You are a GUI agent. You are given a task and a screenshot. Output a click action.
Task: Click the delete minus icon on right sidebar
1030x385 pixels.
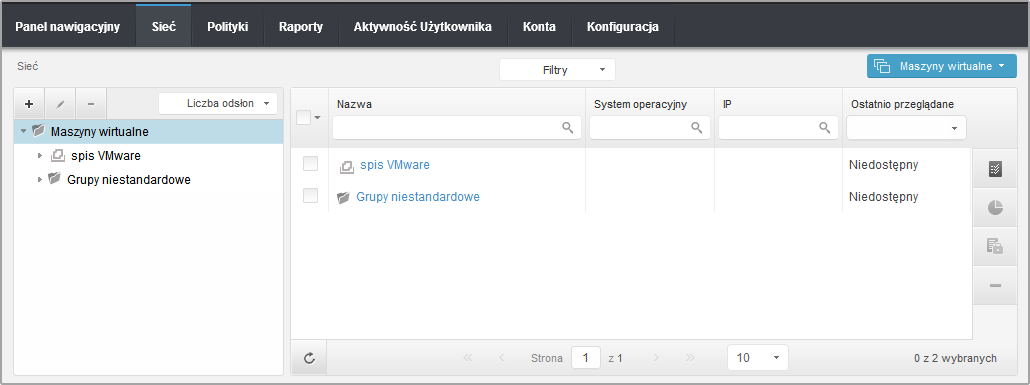[x=995, y=285]
